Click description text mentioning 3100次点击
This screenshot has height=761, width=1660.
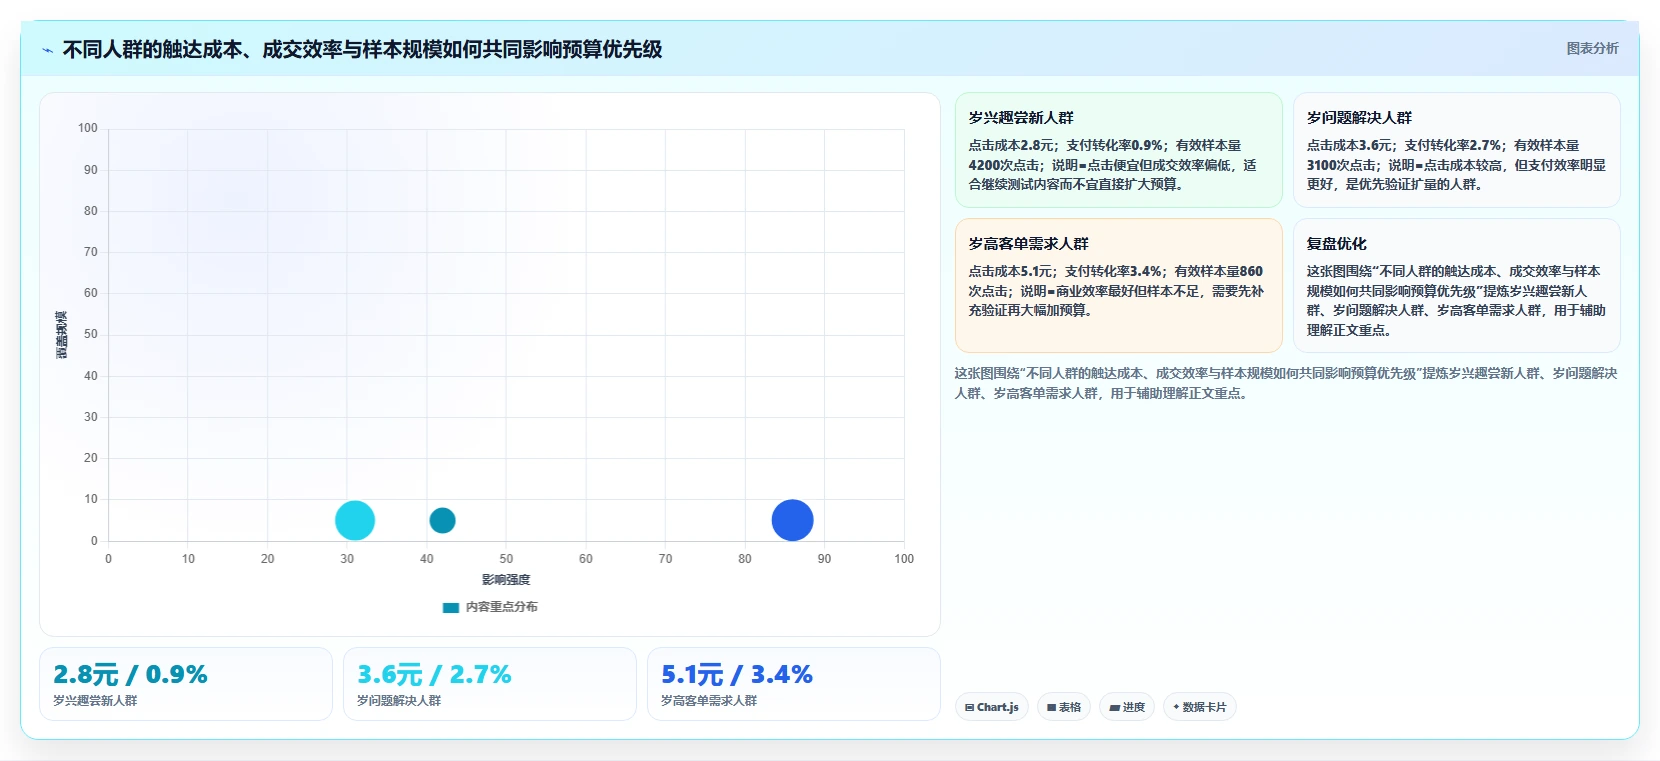point(1456,165)
